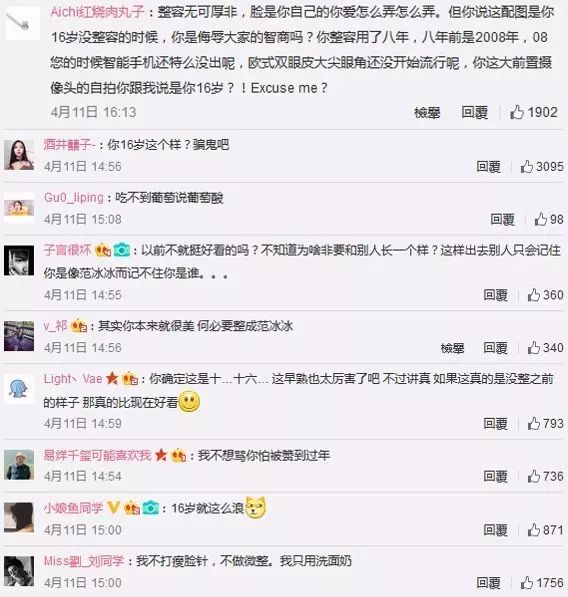The height and width of the screenshot is (597, 568).
Task: Open 酒井囍子's avatar thumbnail
Action: tap(19, 155)
